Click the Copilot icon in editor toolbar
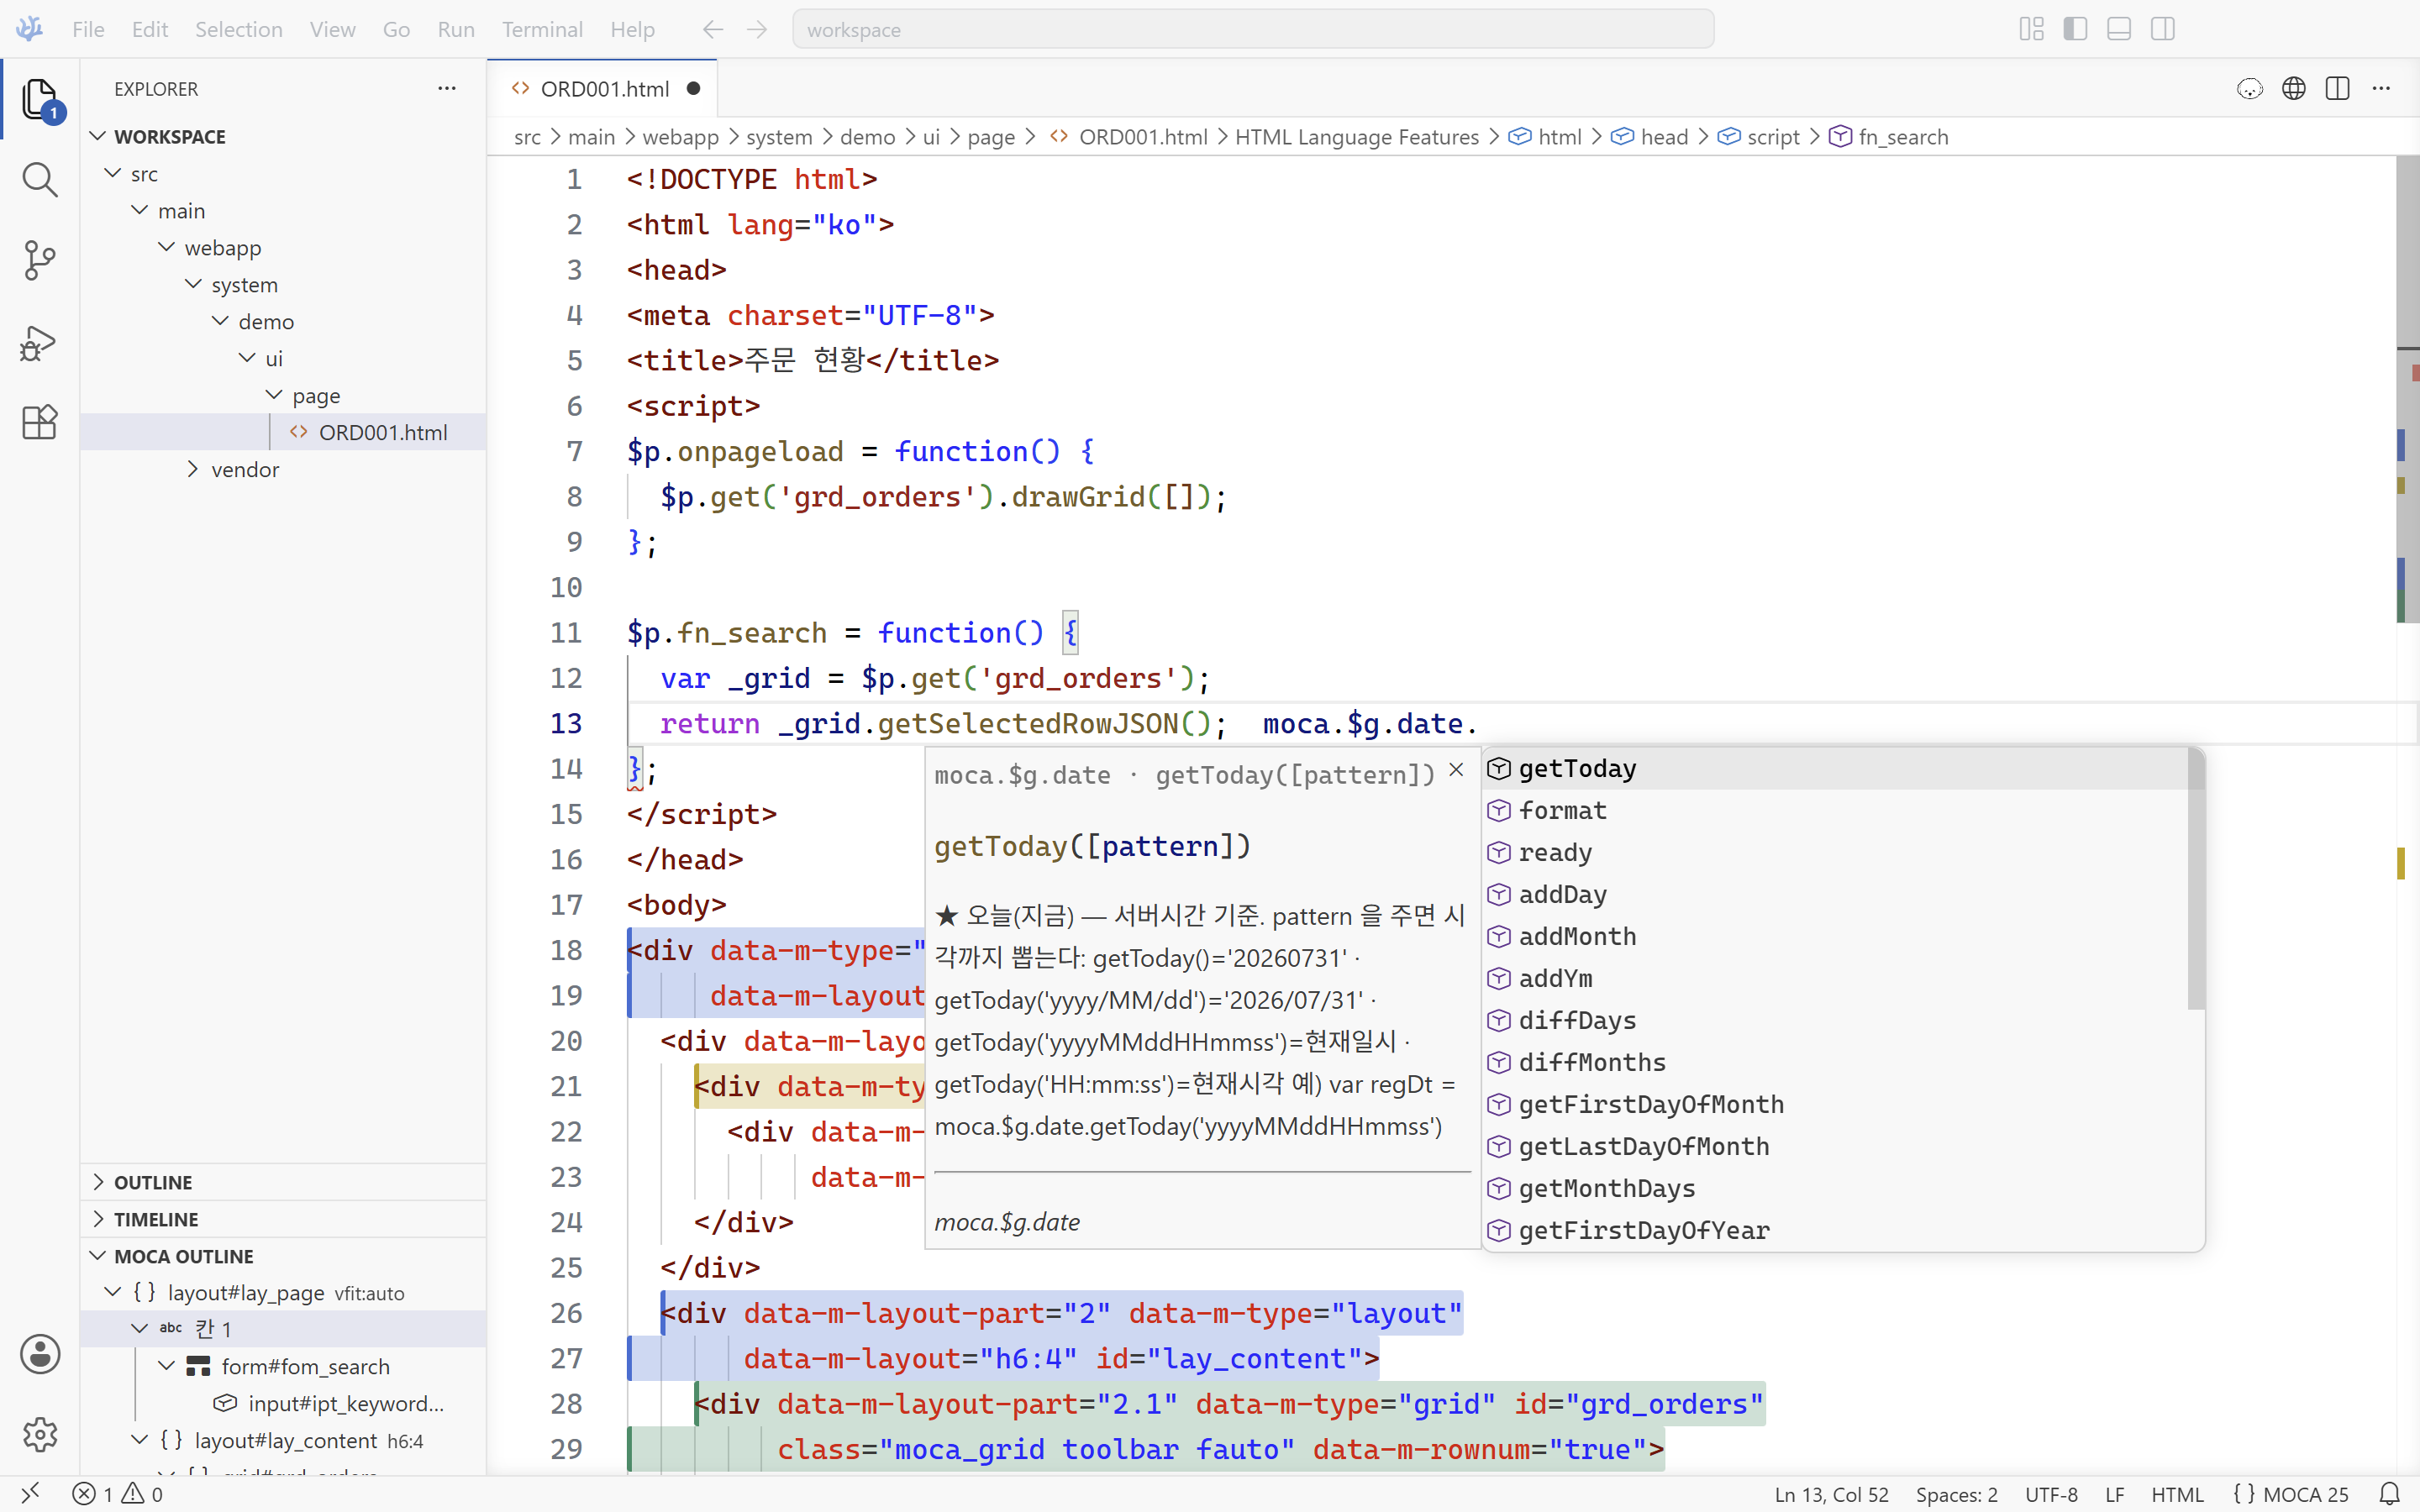The height and width of the screenshot is (1512, 2420). (2250, 88)
